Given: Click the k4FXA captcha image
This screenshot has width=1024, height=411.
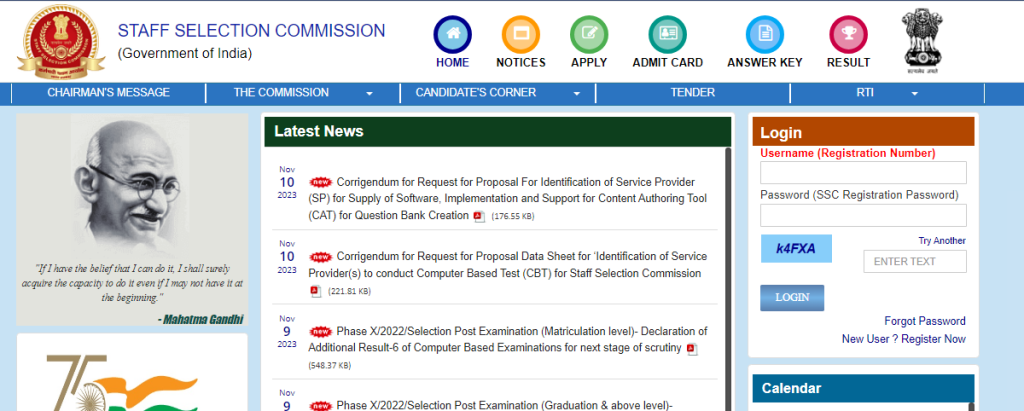Looking at the screenshot, I should 796,248.
